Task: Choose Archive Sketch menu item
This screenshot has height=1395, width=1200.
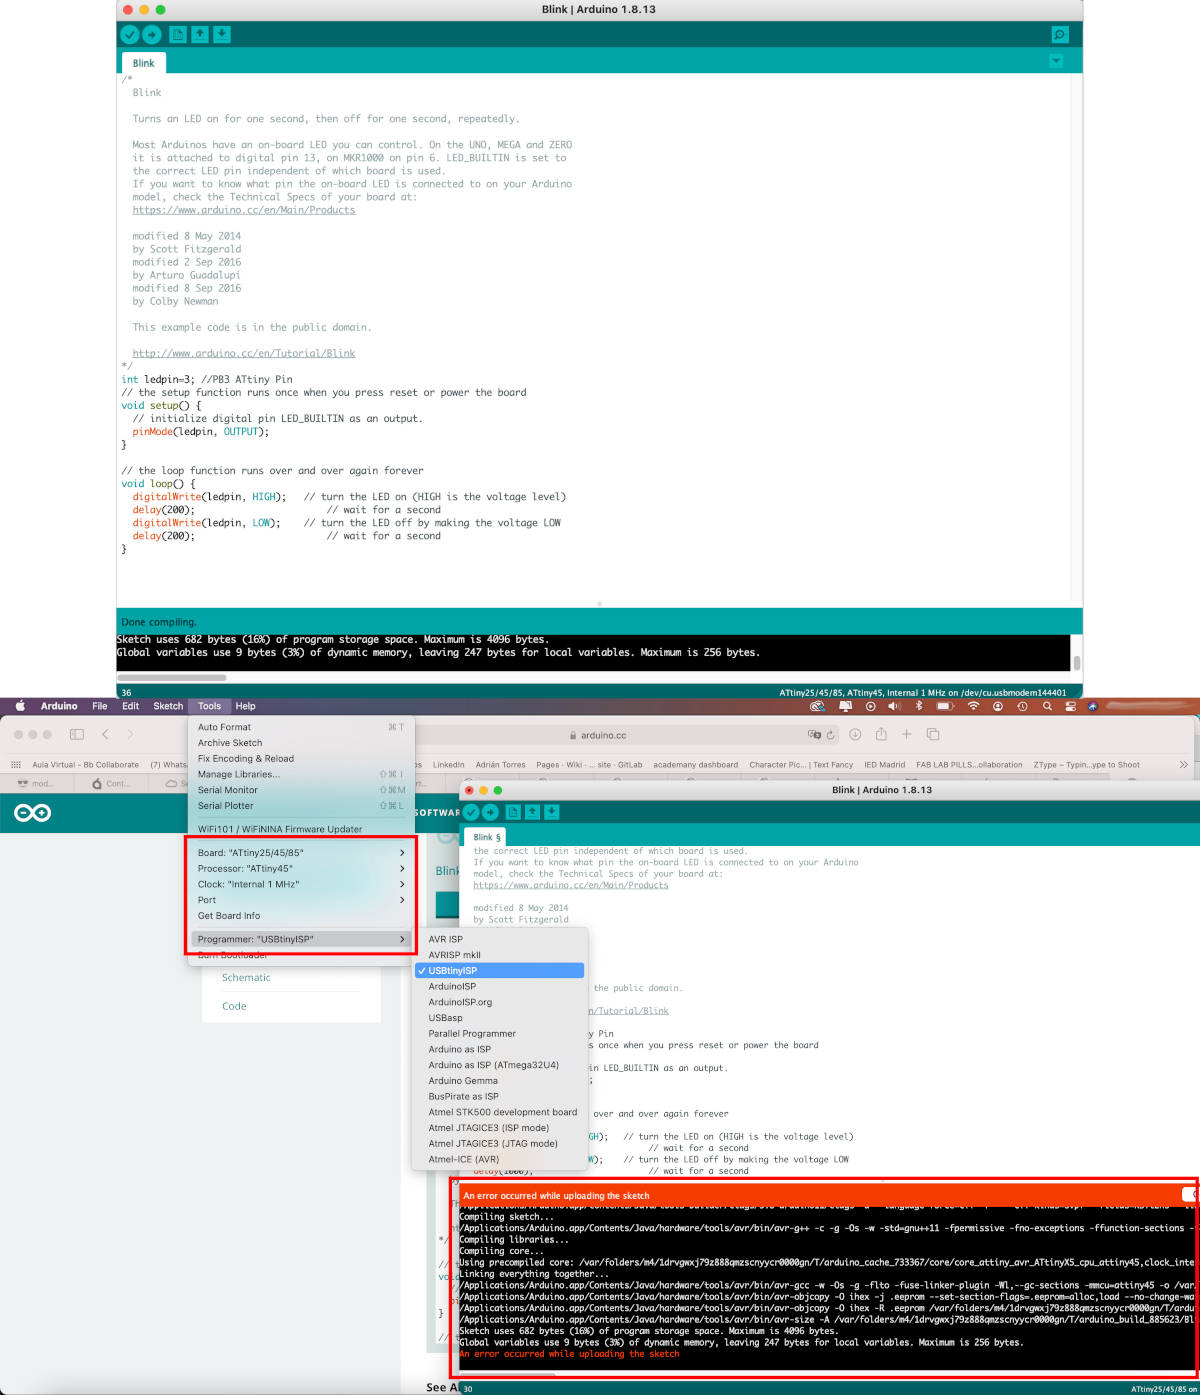Action: [x=301, y=743]
